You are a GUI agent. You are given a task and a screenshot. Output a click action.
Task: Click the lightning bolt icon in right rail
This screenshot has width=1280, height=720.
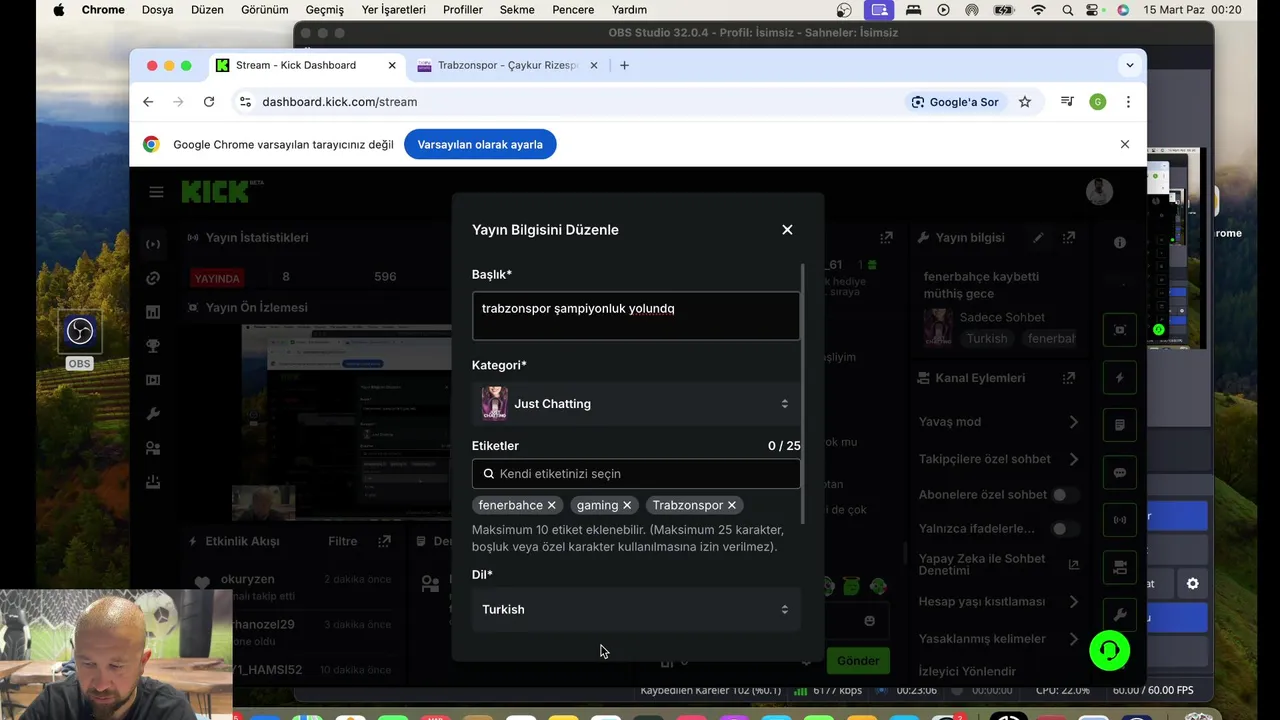click(1120, 378)
